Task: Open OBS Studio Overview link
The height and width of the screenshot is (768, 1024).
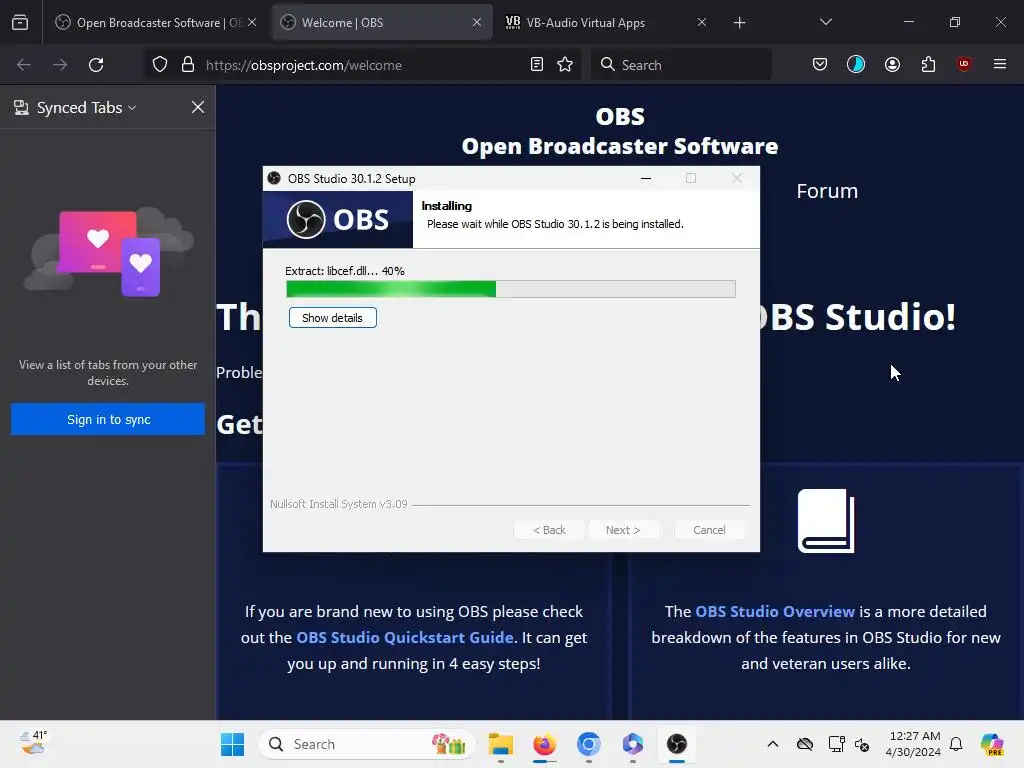Action: pos(775,611)
